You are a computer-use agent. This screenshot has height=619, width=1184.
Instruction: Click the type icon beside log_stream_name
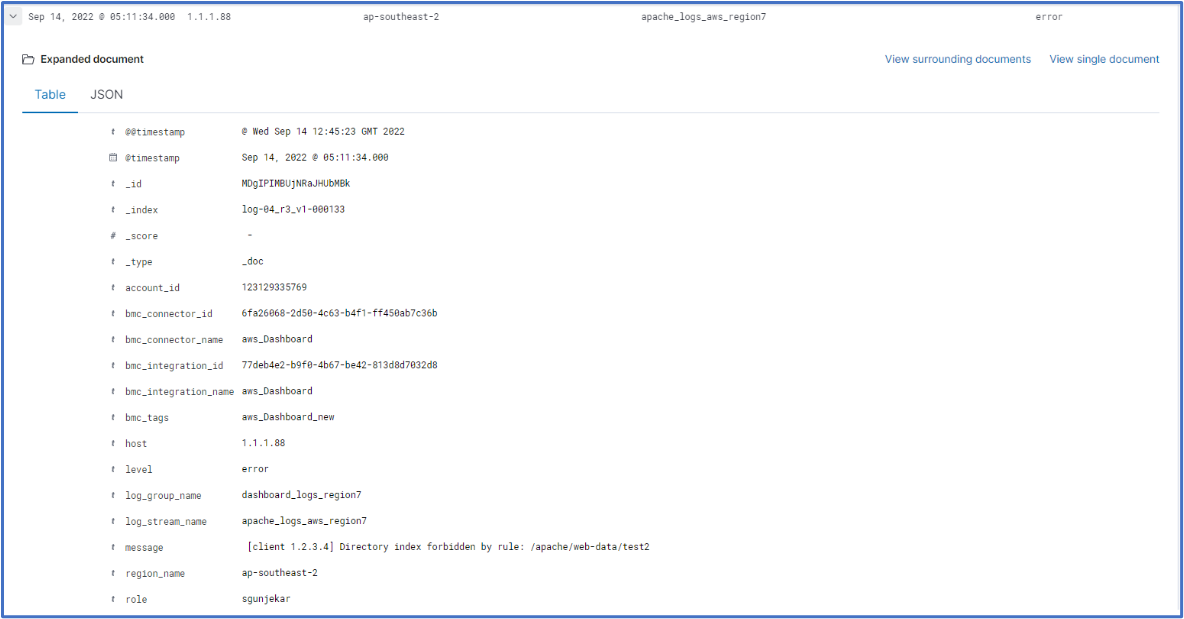coord(113,521)
